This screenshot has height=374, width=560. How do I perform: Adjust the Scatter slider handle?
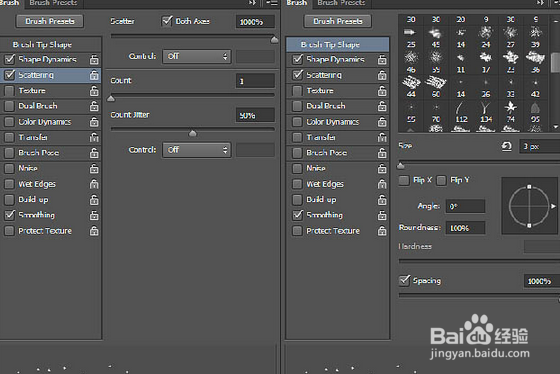(274, 40)
